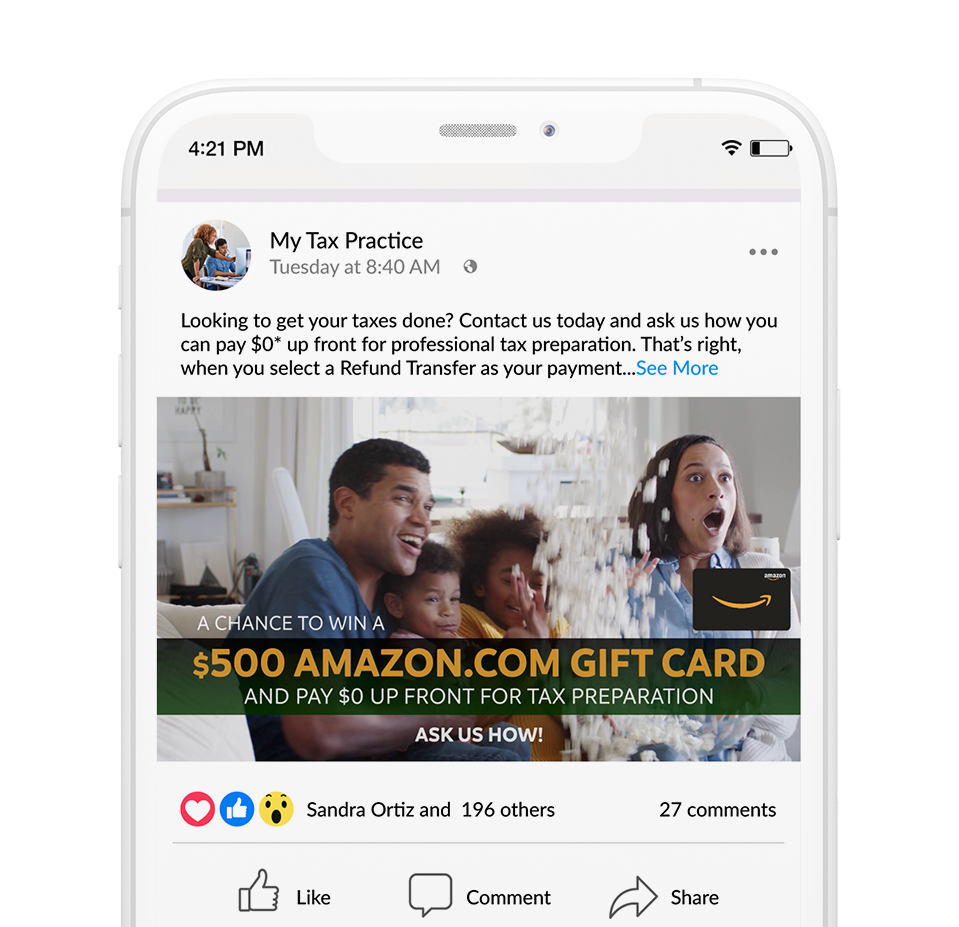959x927 pixels.
Task: Open the 27 comments list
Action: coord(717,810)
